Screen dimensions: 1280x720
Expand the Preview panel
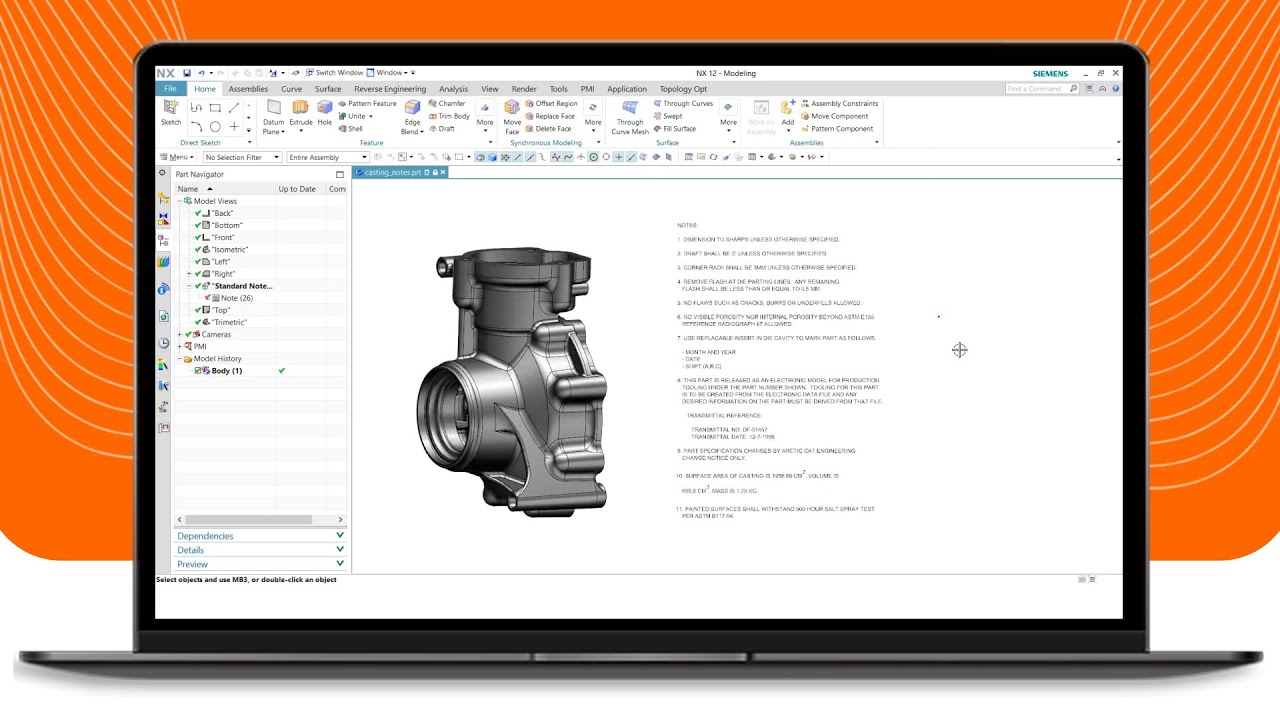click(260, 564)
